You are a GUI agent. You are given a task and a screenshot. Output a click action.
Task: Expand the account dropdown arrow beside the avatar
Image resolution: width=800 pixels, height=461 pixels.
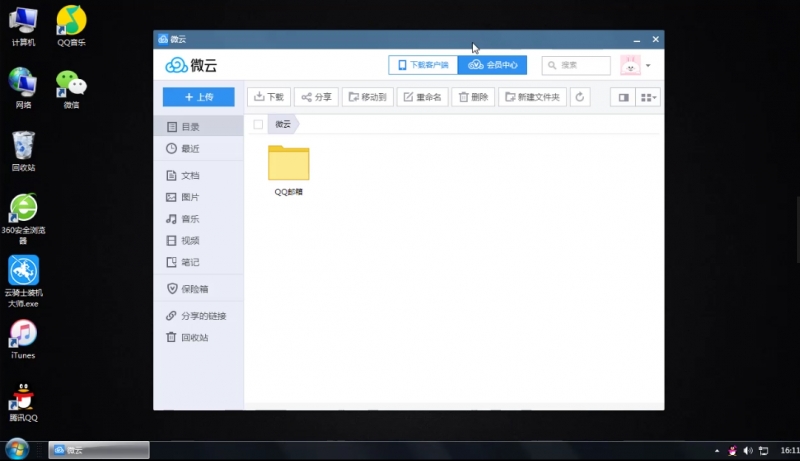(x=648, y=65)
